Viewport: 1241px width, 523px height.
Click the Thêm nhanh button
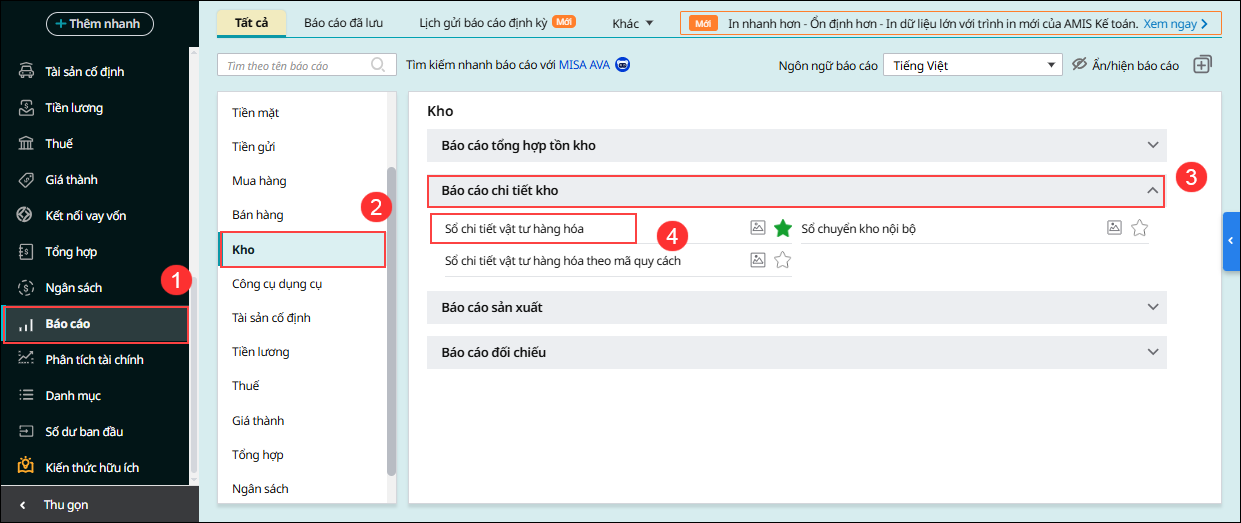pyautogui.click(x=100, y=23)
